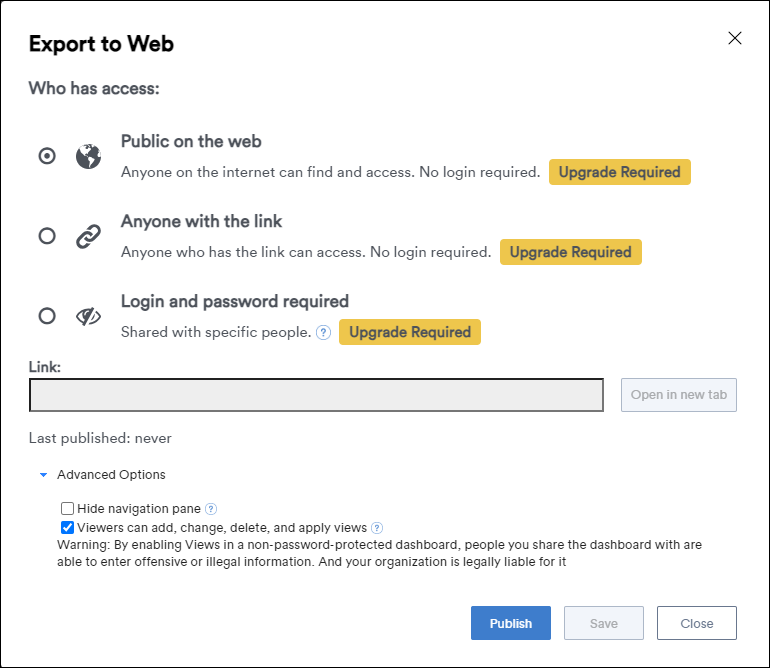This screenshot has height=668, width=770.
Task: Enable the Hide navigation pane checkbox
Action: point(67,508)
